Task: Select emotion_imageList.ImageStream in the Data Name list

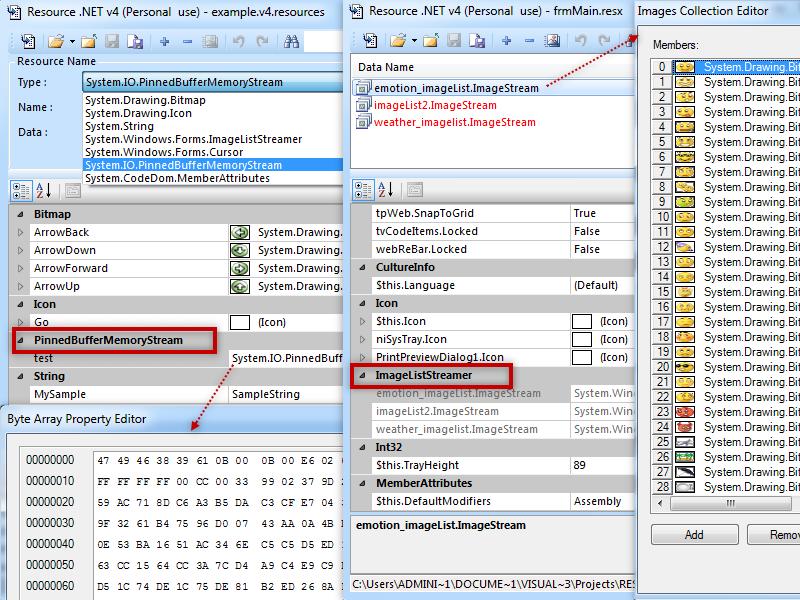Action: tap(493, 88)
